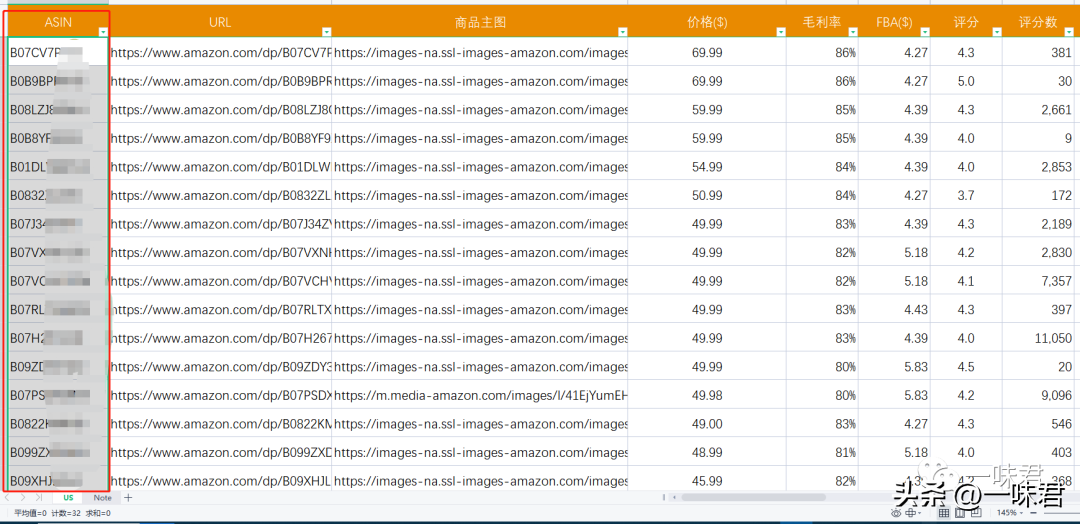
Task: Select ASIN cell starting with B08LZJ8
Action: (57, 109)
